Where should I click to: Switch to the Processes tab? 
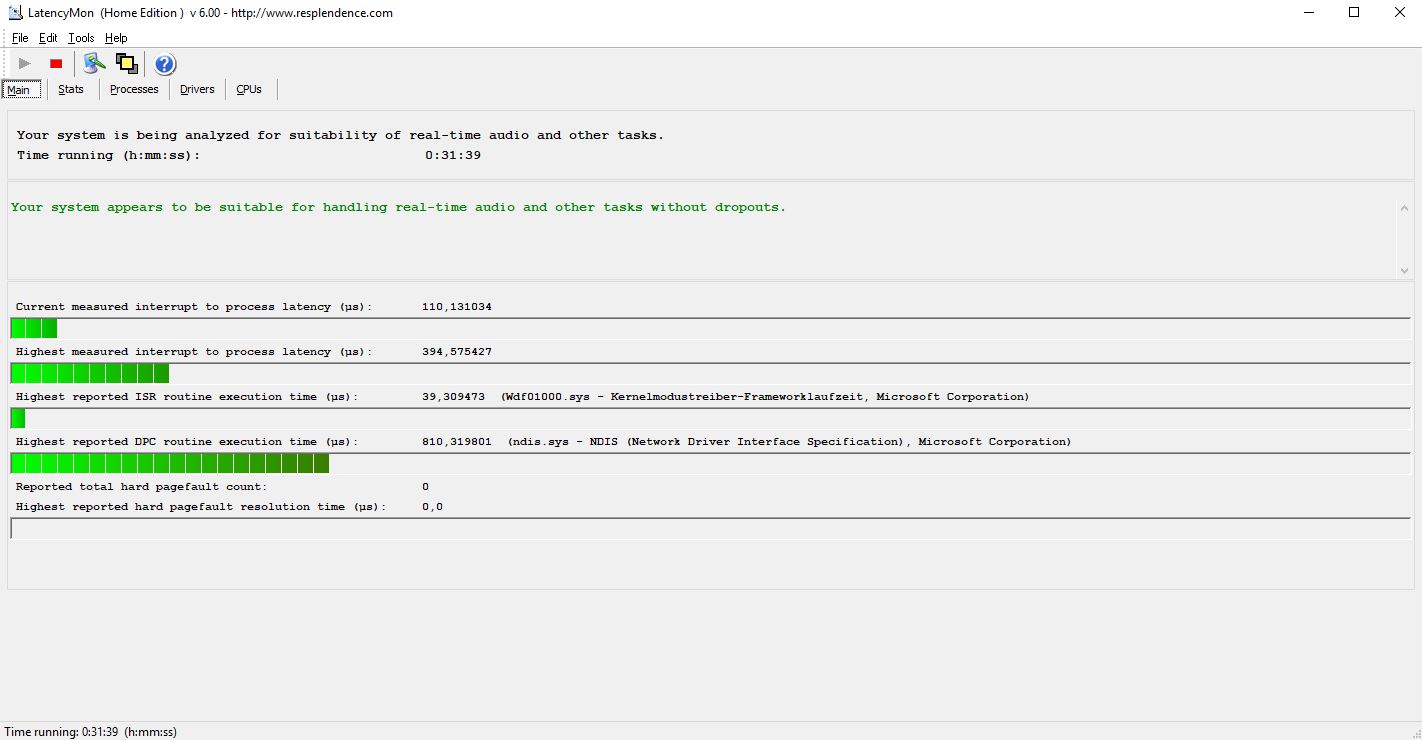coord(134,89)
